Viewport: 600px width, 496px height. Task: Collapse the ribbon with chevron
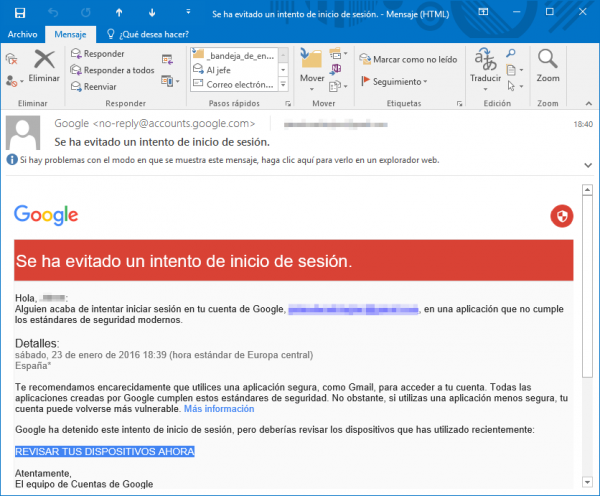coord(589,103)
